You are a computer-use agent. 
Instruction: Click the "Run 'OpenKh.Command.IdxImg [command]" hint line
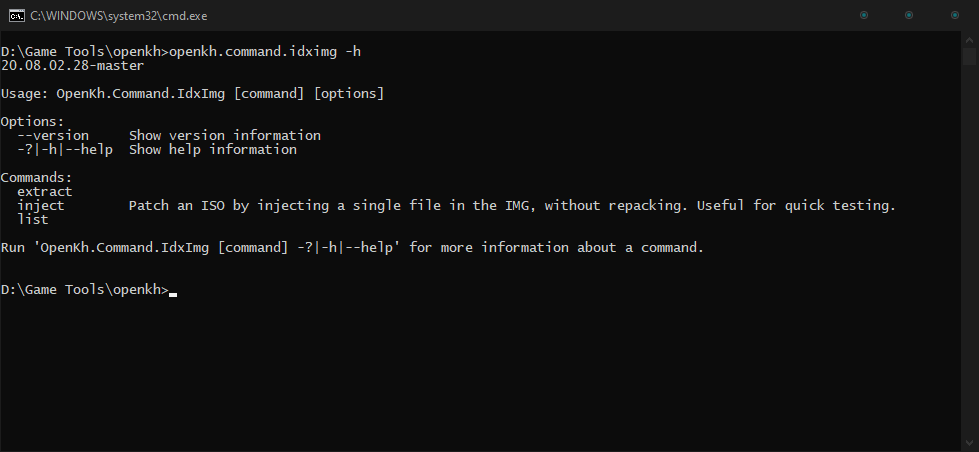pyautogui.click(x=352, y=247)
